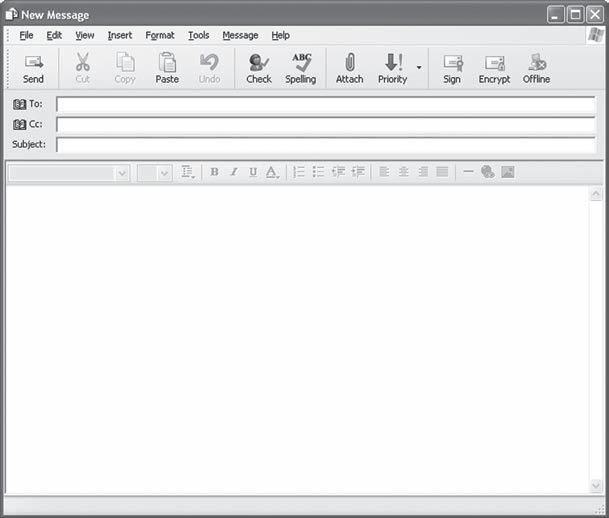
Task: Open the font color picker
Action: [272, 172]
